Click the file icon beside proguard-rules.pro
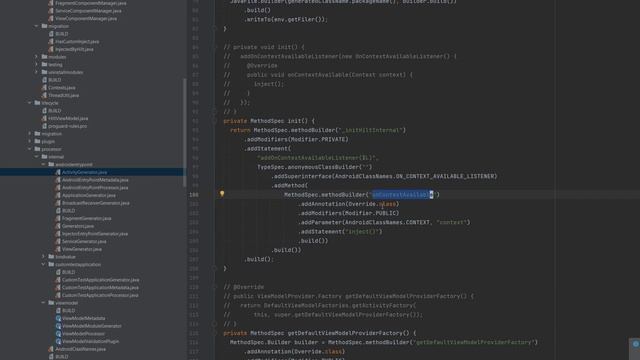Image resolution: width=640 pixels, height=360 pixels. pyautogui.click(x=44, y=126)
